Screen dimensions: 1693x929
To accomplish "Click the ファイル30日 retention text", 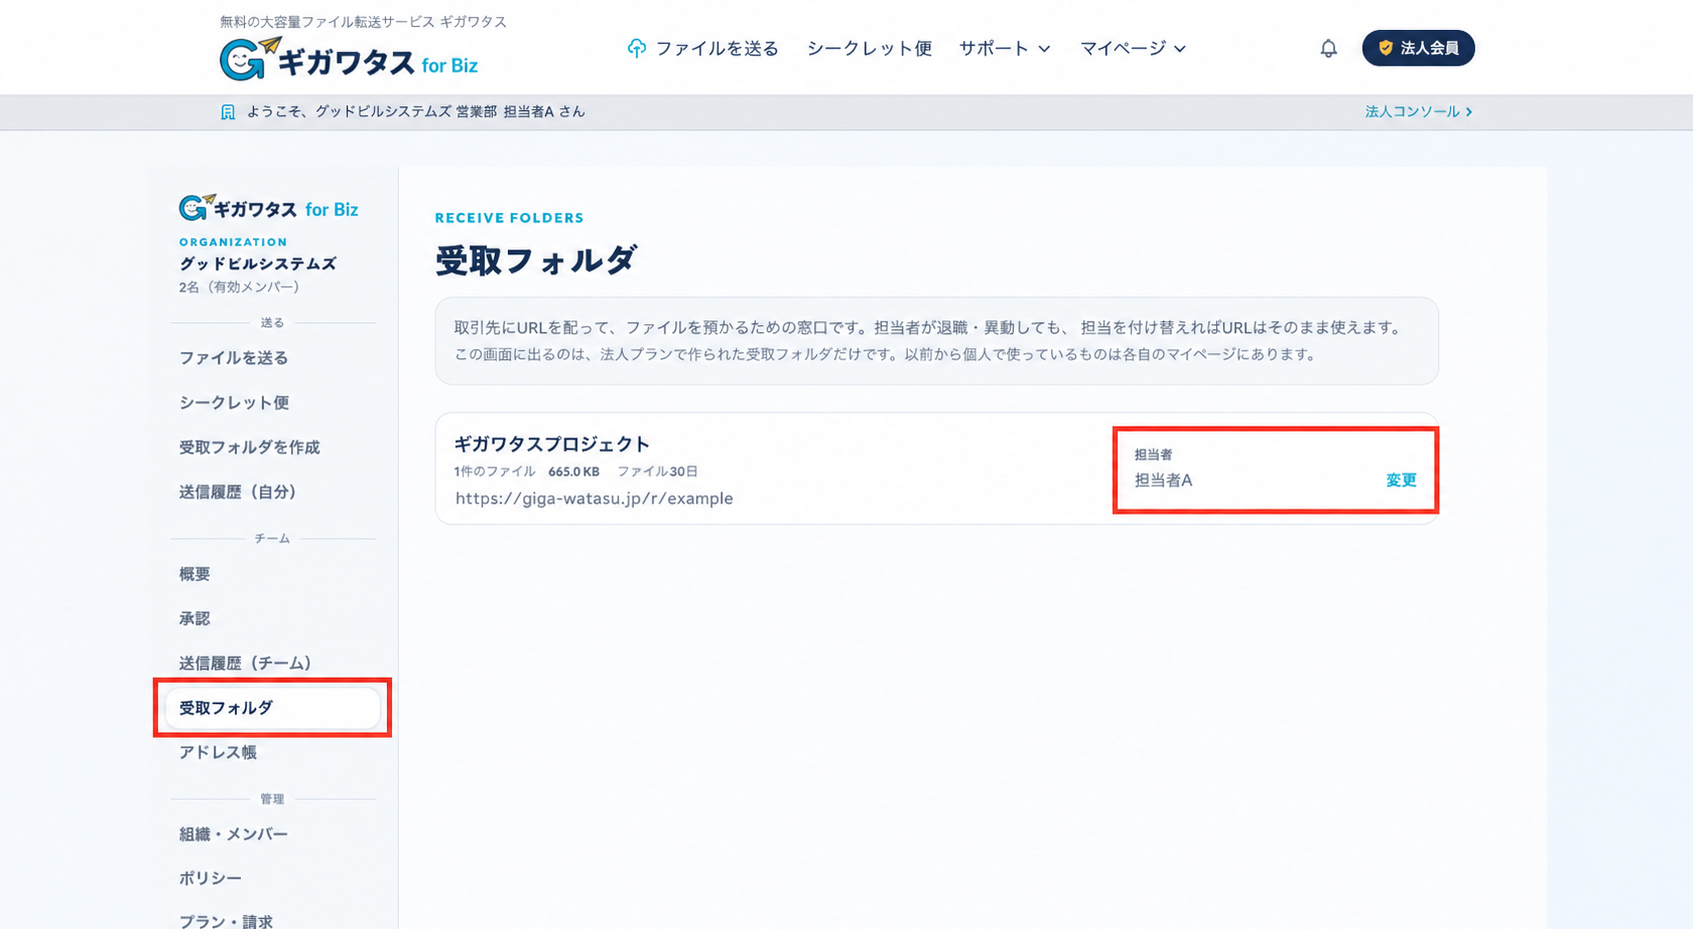I will 657,471.
